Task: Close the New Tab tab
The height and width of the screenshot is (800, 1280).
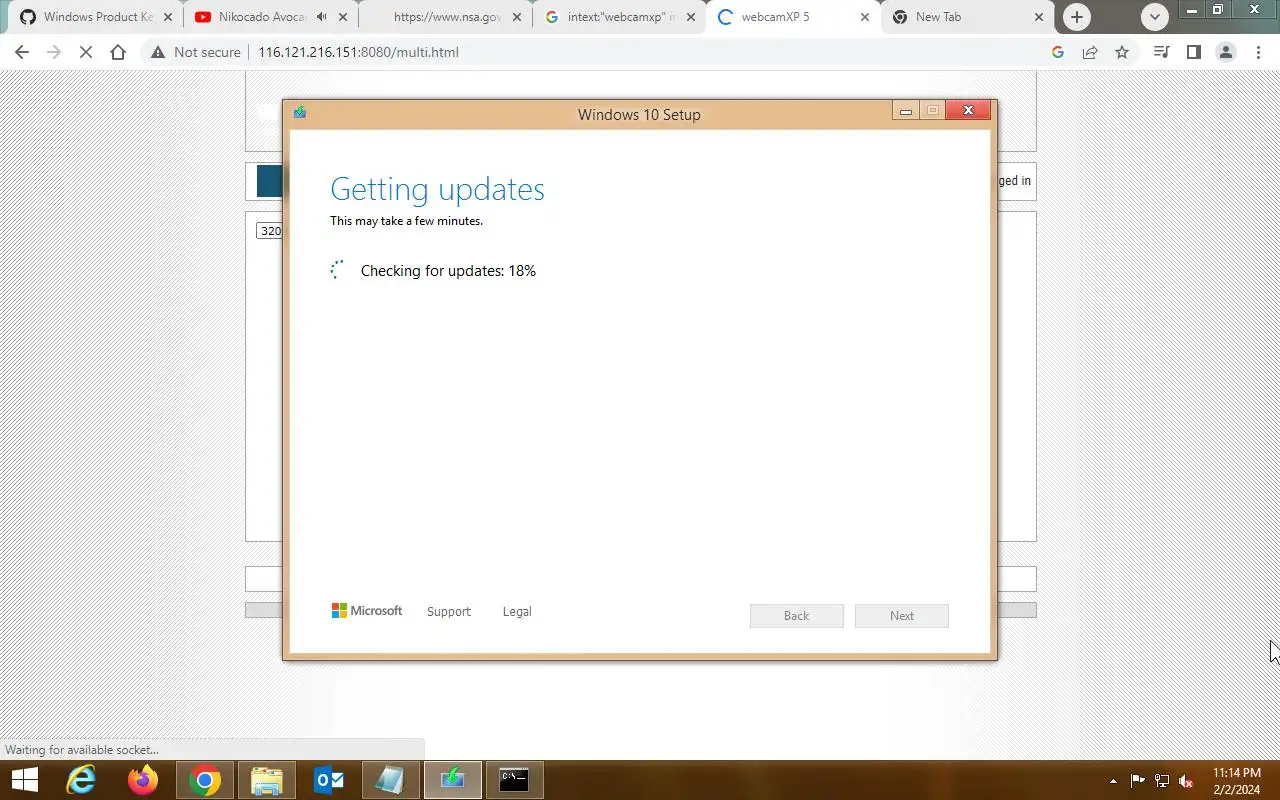Action: 1039,17
